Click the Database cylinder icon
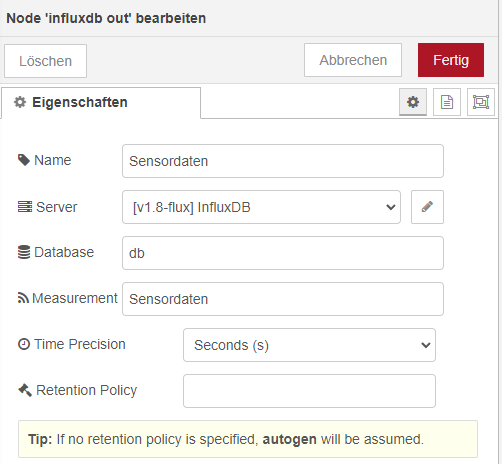Viewport: 502px width, 464px height. (24, 252)
